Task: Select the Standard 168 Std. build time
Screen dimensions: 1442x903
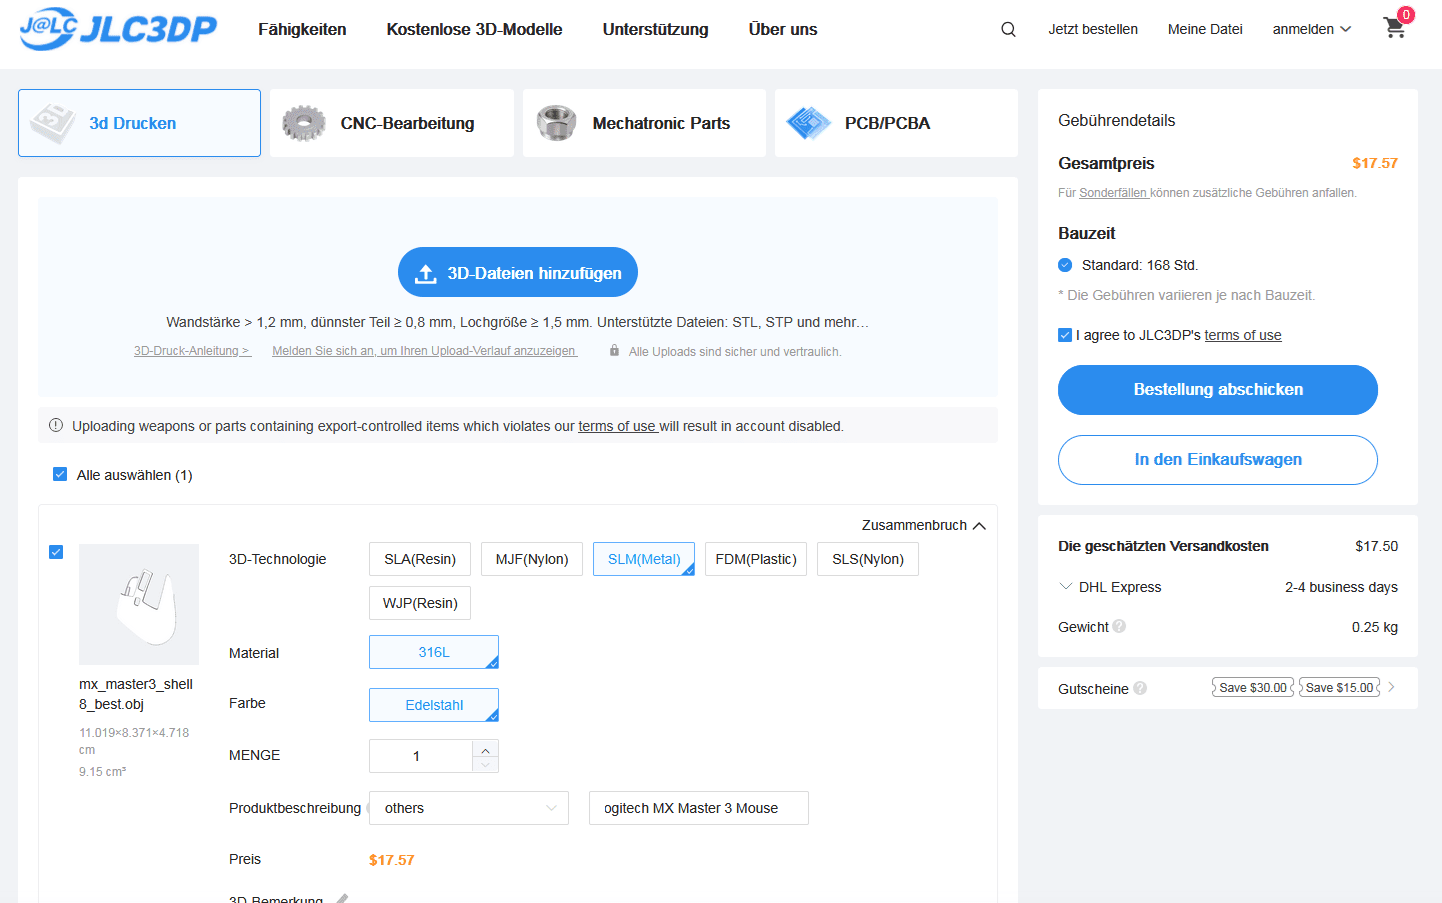Action: [x=1065, y=265]
